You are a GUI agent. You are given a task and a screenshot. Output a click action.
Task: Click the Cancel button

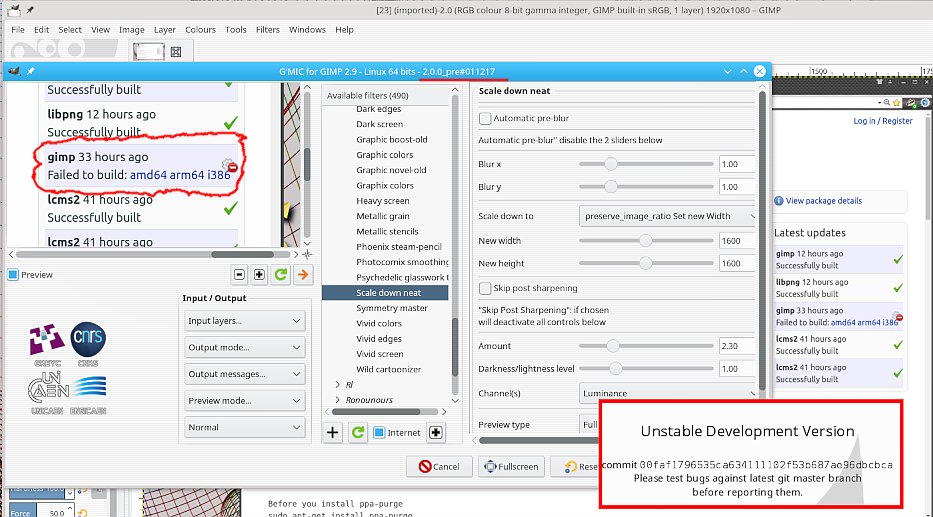pyautogui.click(x=439, y=466)
